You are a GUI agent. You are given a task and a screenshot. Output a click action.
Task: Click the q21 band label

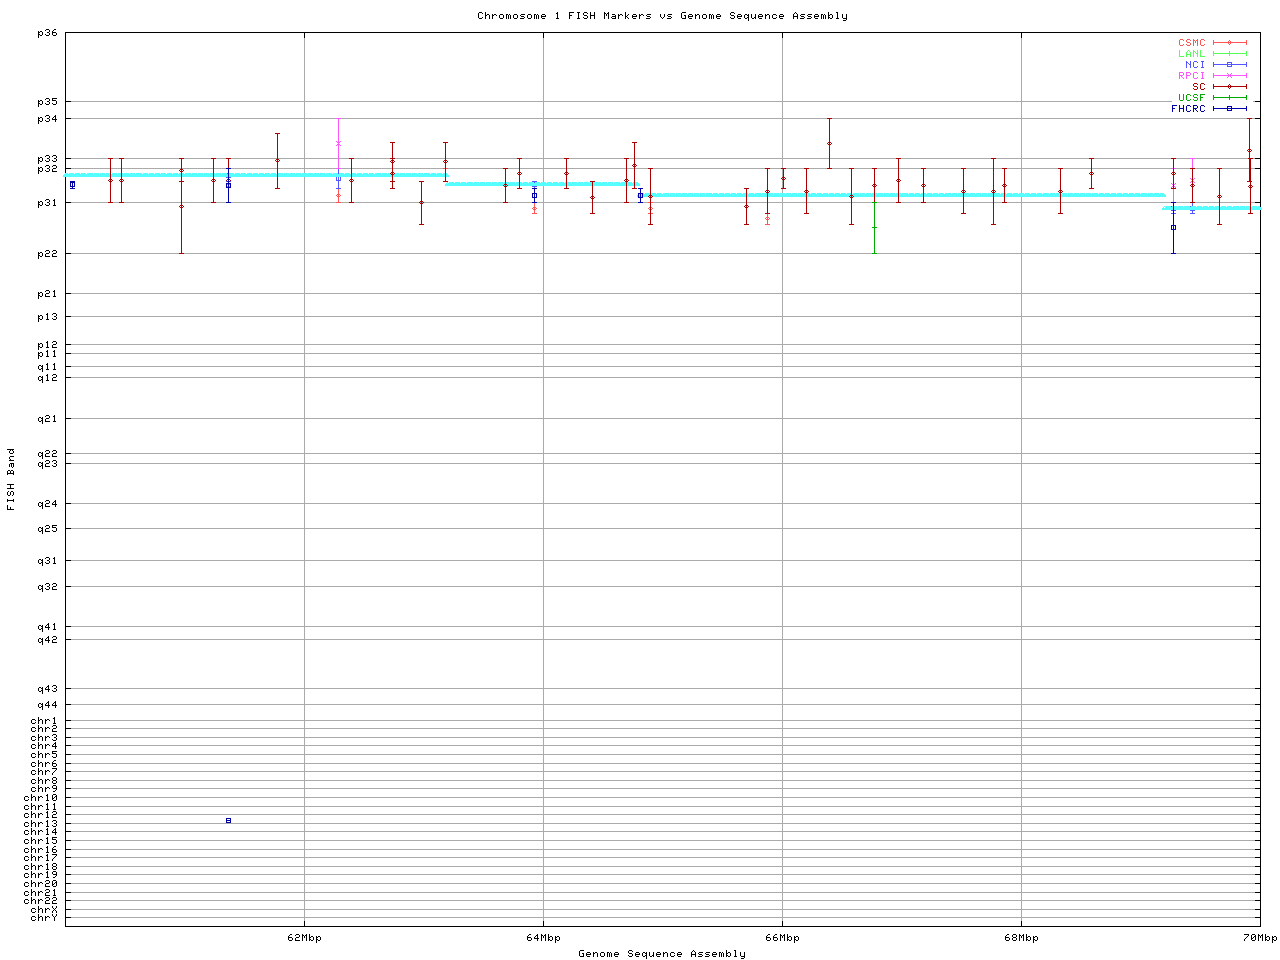pos(47,419)
